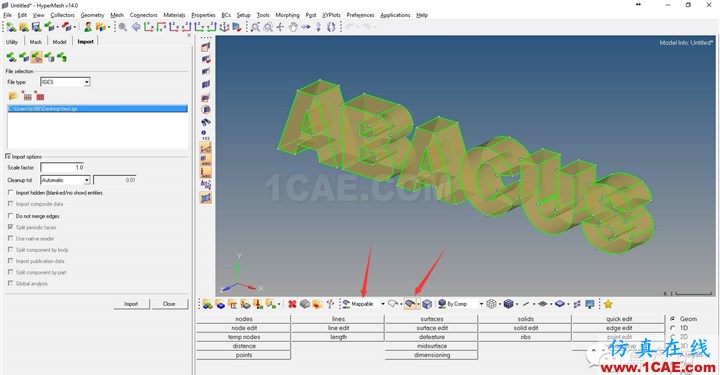Open the folder browse file icon
The width and height of the screenshot is (720, 375).
13,96
